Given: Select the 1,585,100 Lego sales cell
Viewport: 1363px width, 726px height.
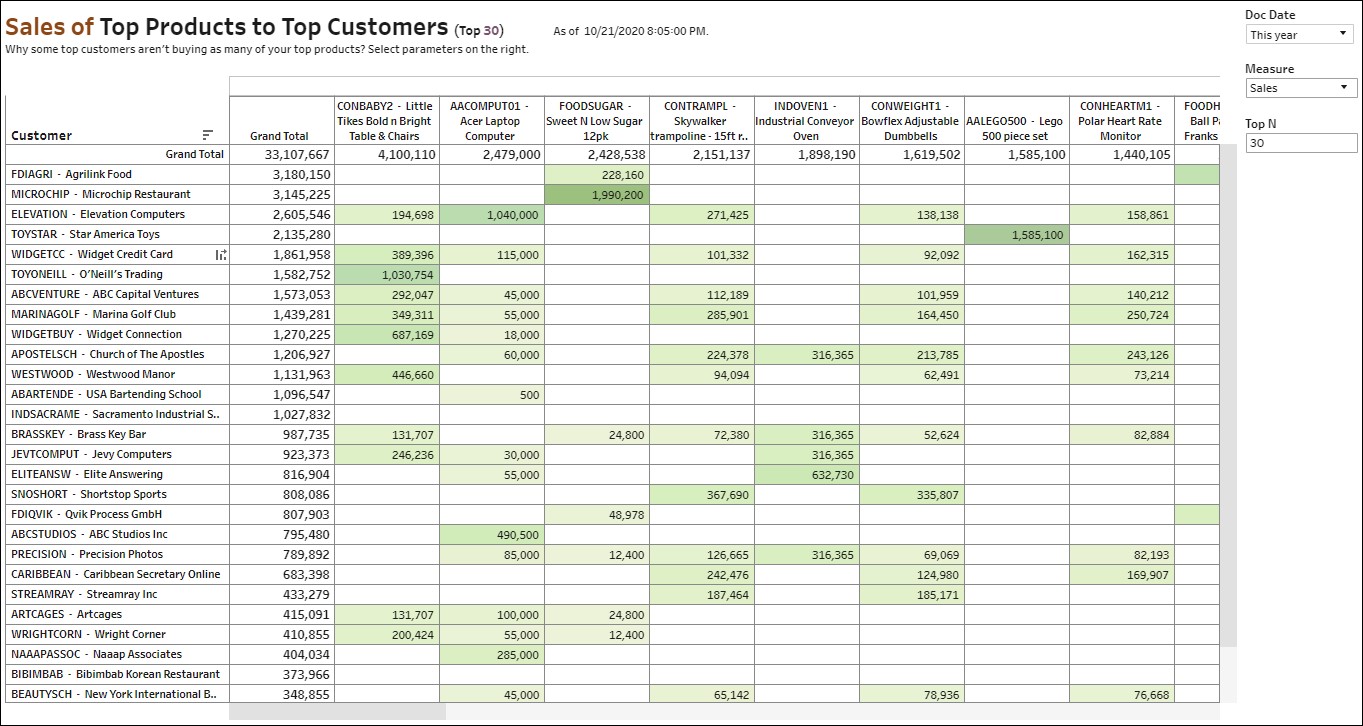Looking at the screenshot, I should coord(1016,234).
